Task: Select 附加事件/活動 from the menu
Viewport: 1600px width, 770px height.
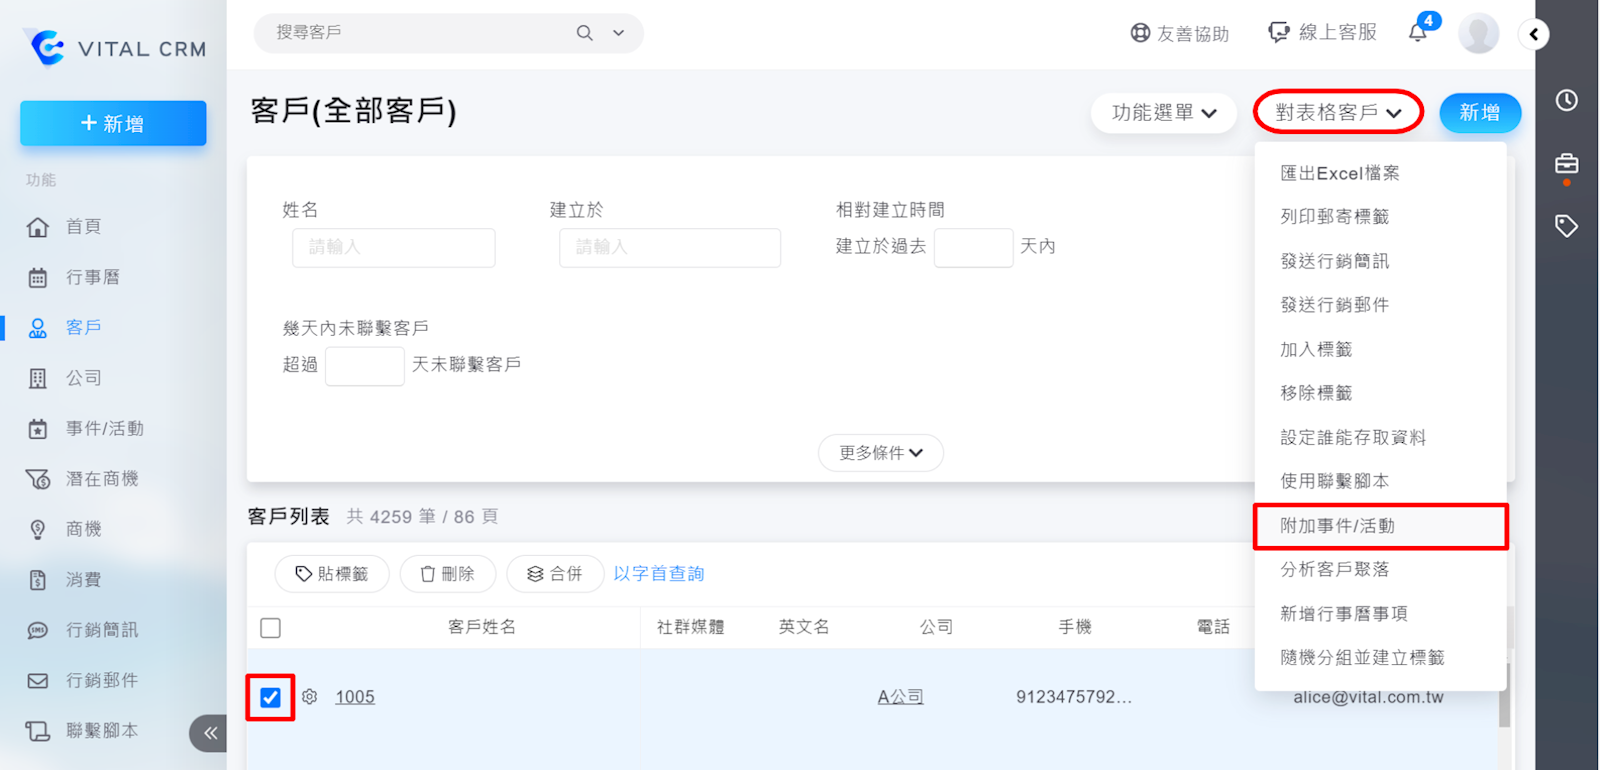Action: [x=1337, y=526]
